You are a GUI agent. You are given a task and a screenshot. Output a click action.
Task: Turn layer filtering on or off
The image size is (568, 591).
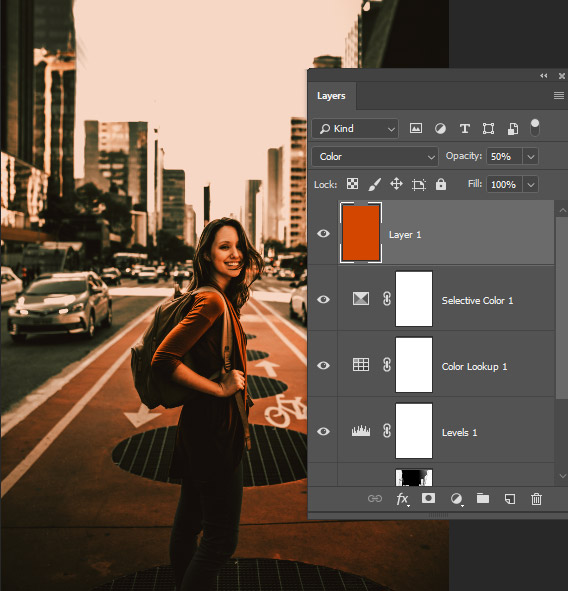pos(535,128)
